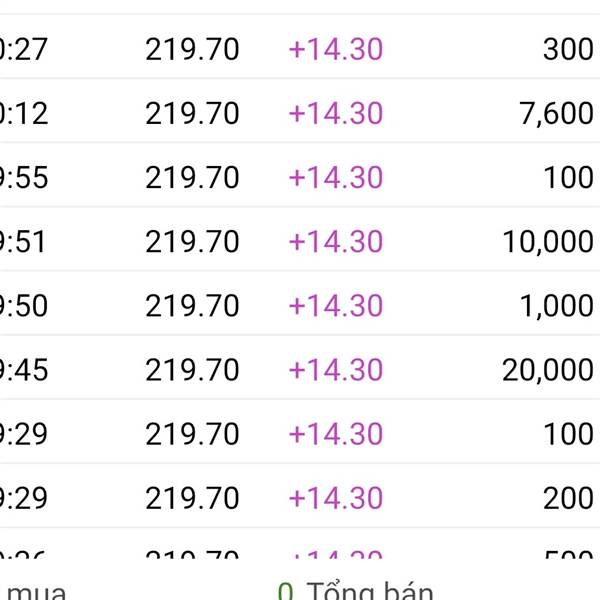Click the green 0 beside Tổng bán

click(285, 592)
